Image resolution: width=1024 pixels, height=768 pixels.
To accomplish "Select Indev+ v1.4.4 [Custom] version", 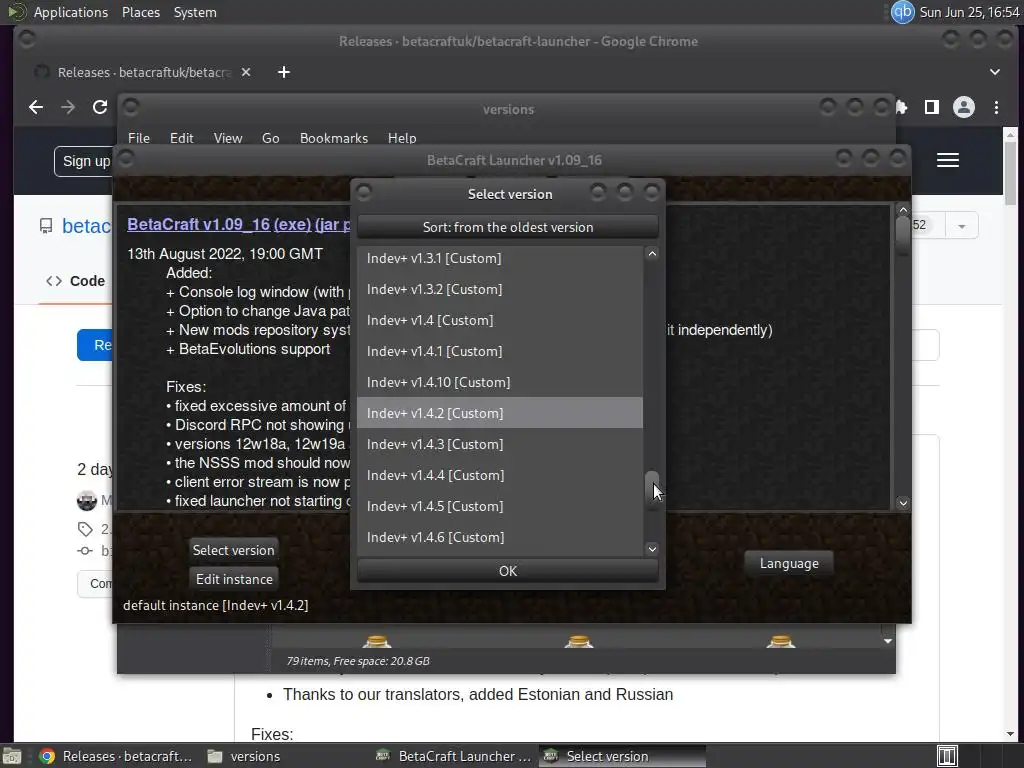I will [500, 475].
